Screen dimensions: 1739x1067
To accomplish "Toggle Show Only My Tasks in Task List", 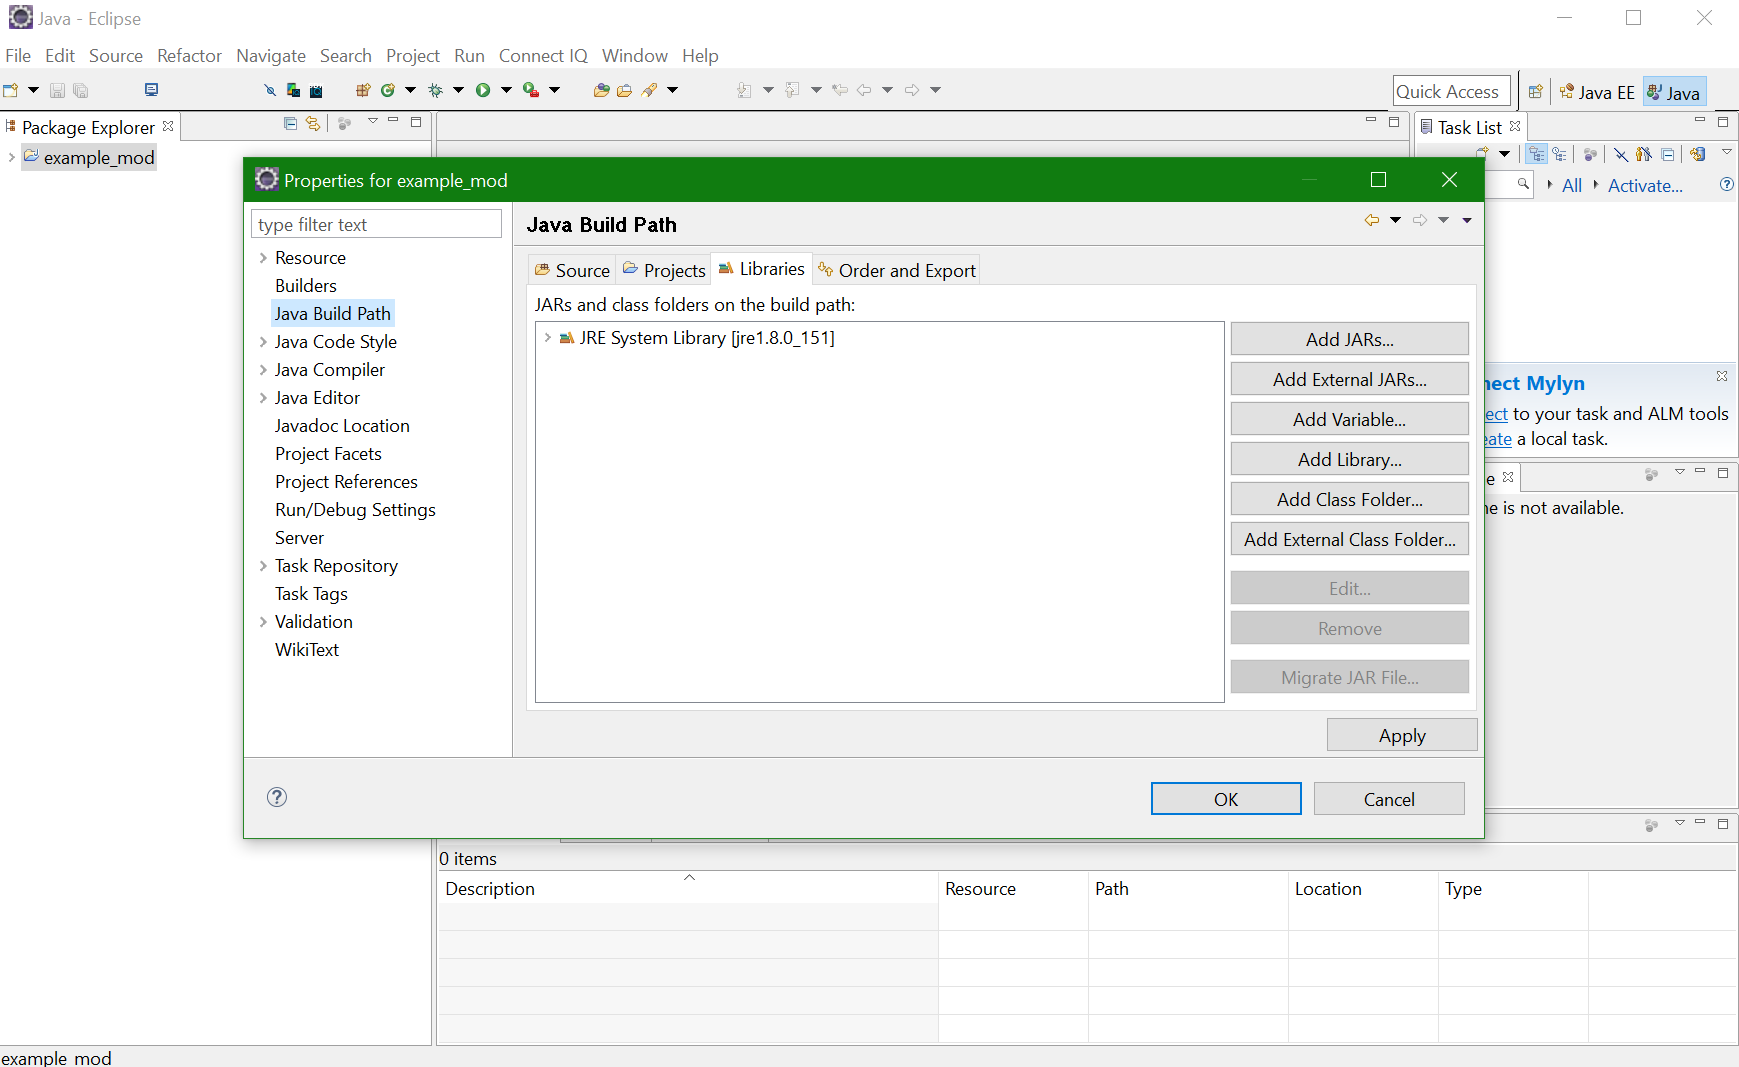I will click(x=1644, y=154).
